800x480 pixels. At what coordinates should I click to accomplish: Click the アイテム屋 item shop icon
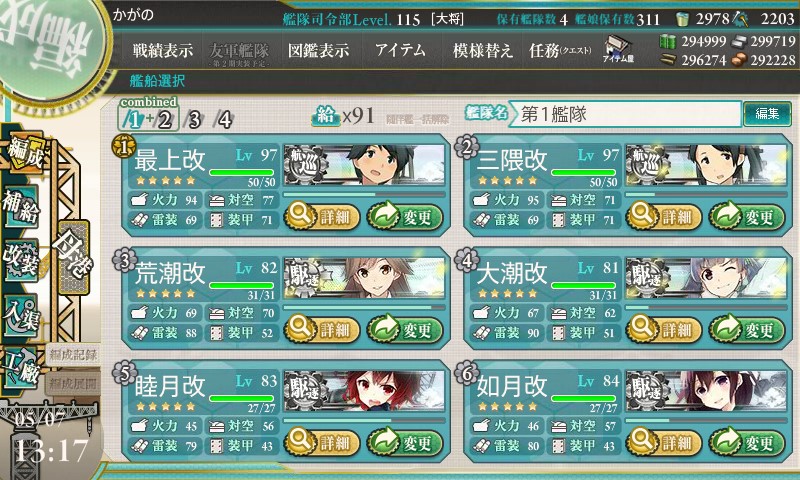618,49
